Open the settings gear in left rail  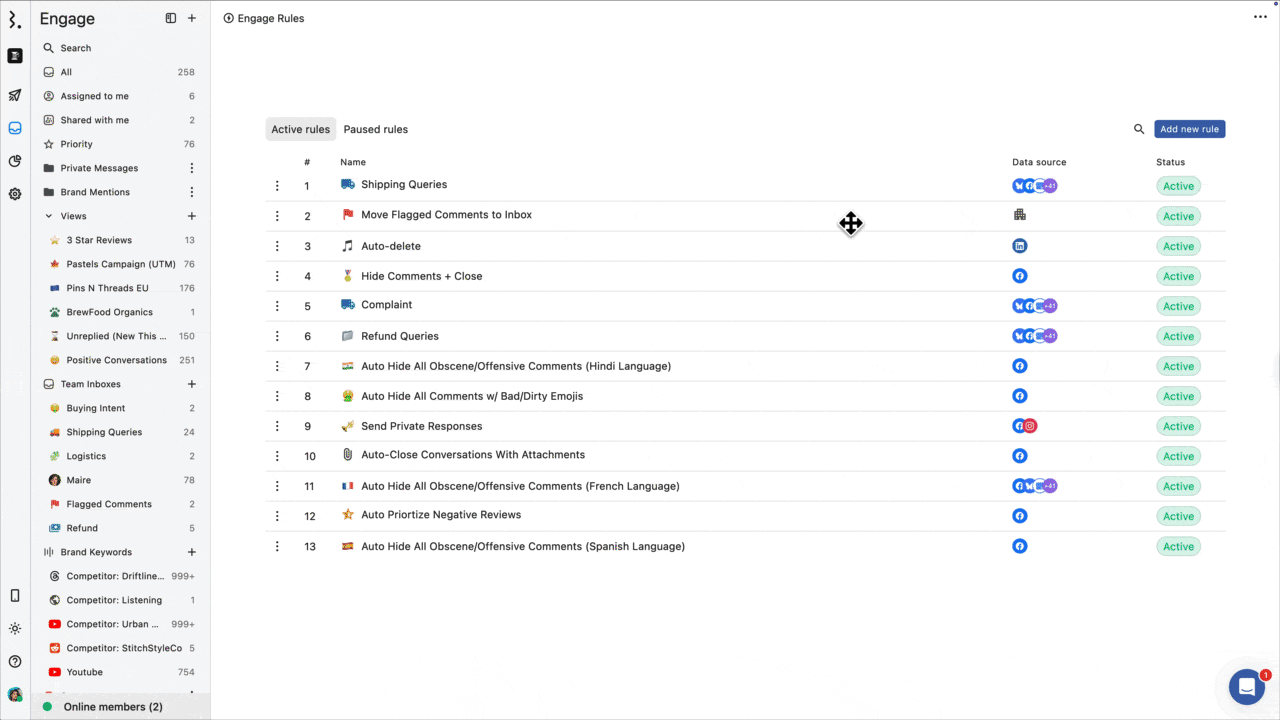pos(15,194)
